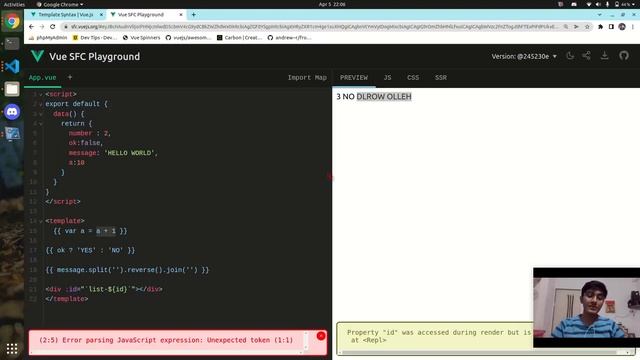Open the phpMyAdmin bookmark
This screenshot has height=360, width=640.
48,38
